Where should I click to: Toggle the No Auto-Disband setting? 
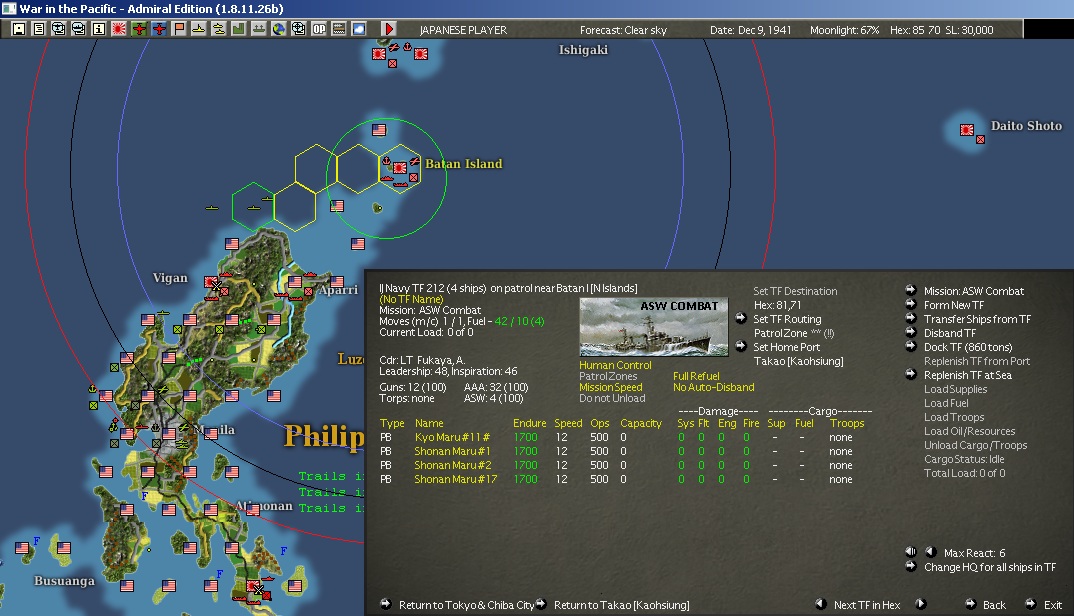click(x=713, y=387)
